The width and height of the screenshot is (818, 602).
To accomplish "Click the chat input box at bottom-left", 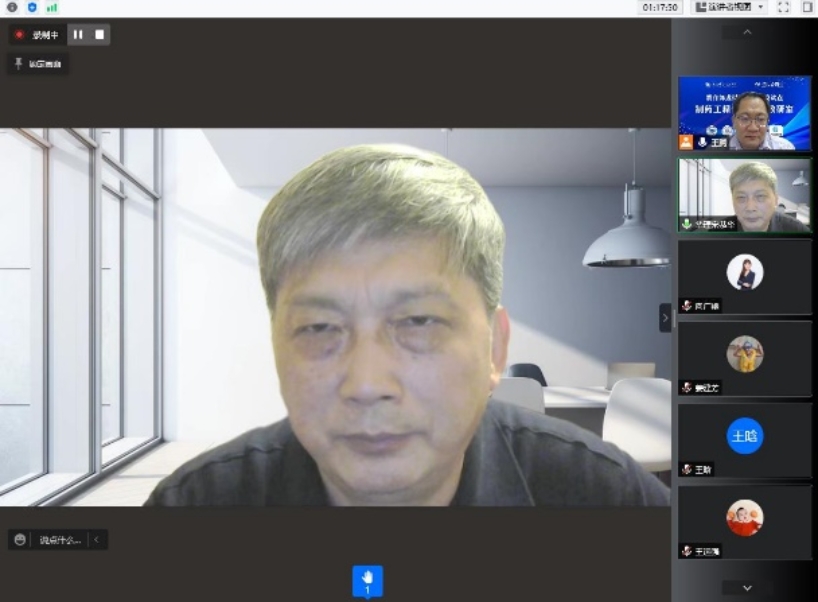I will (60, 540).
